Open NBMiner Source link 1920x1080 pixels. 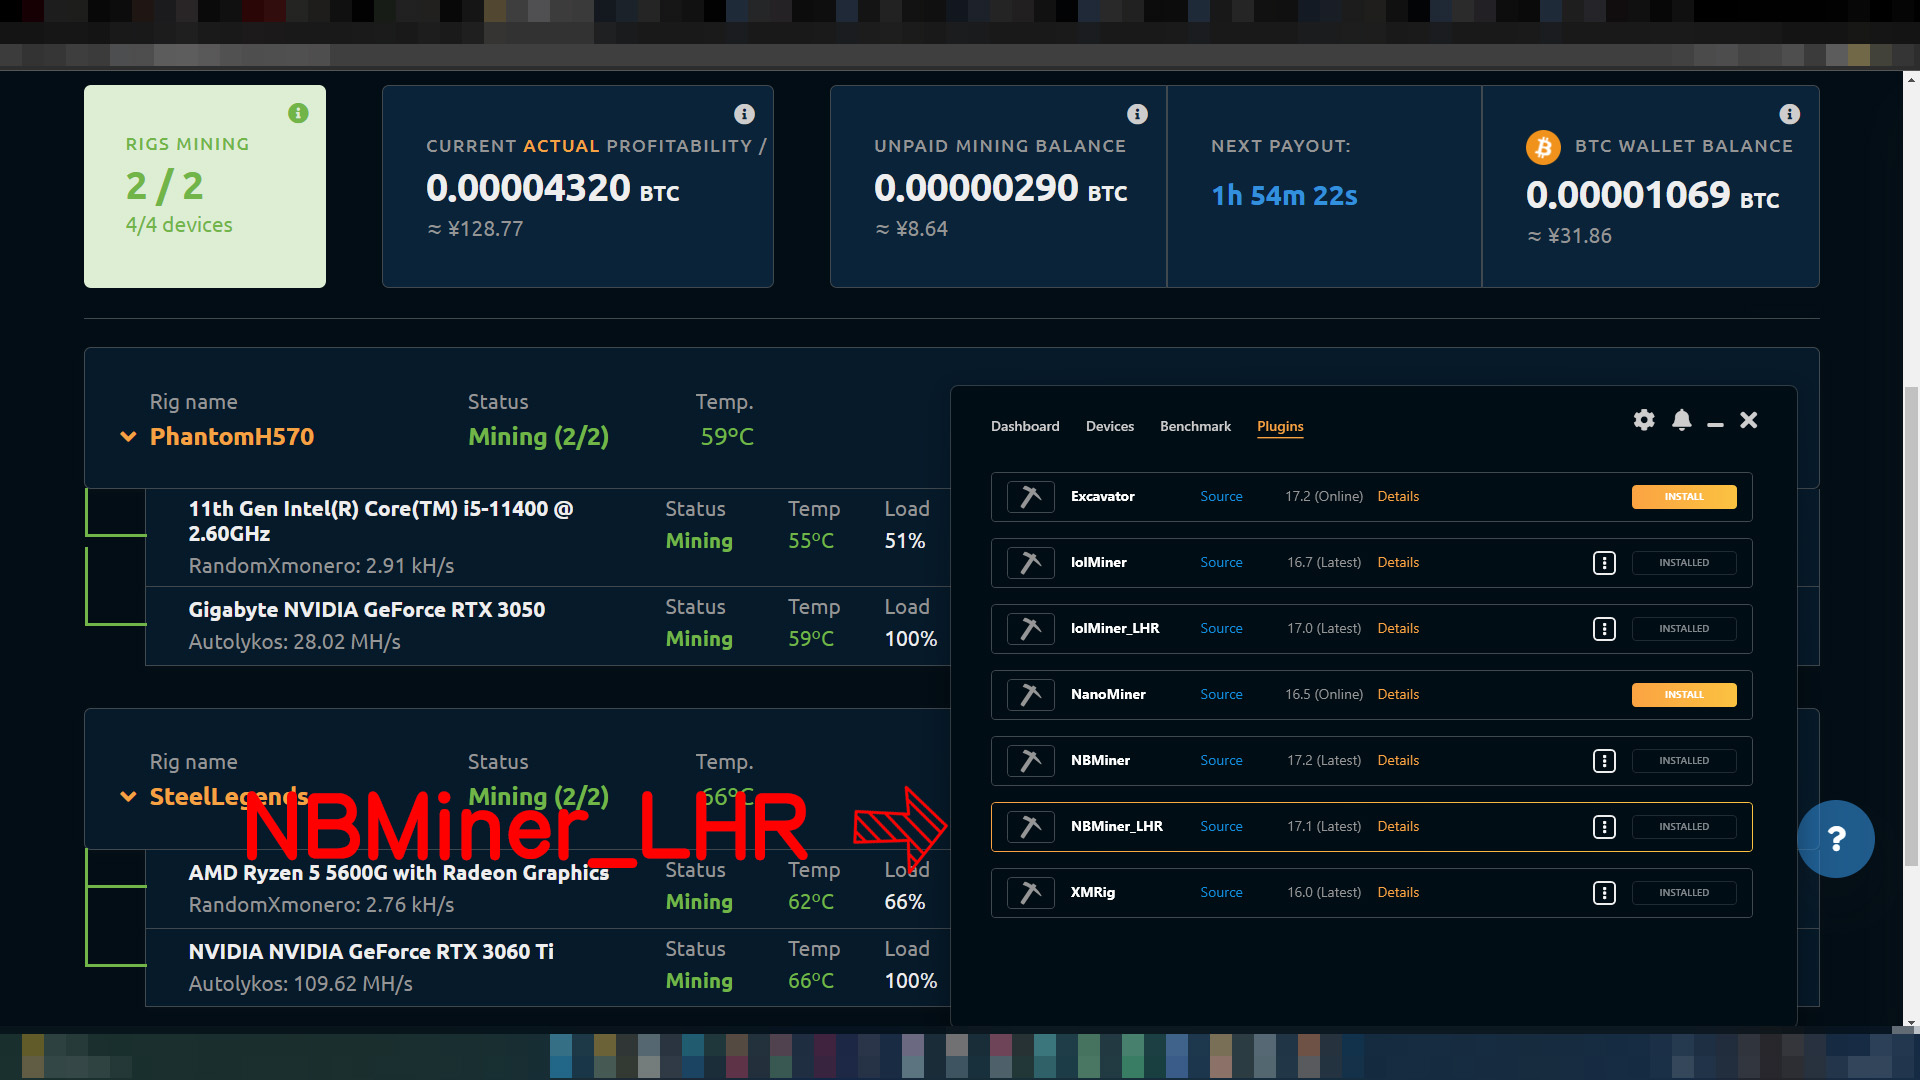tap(1221, 761)
